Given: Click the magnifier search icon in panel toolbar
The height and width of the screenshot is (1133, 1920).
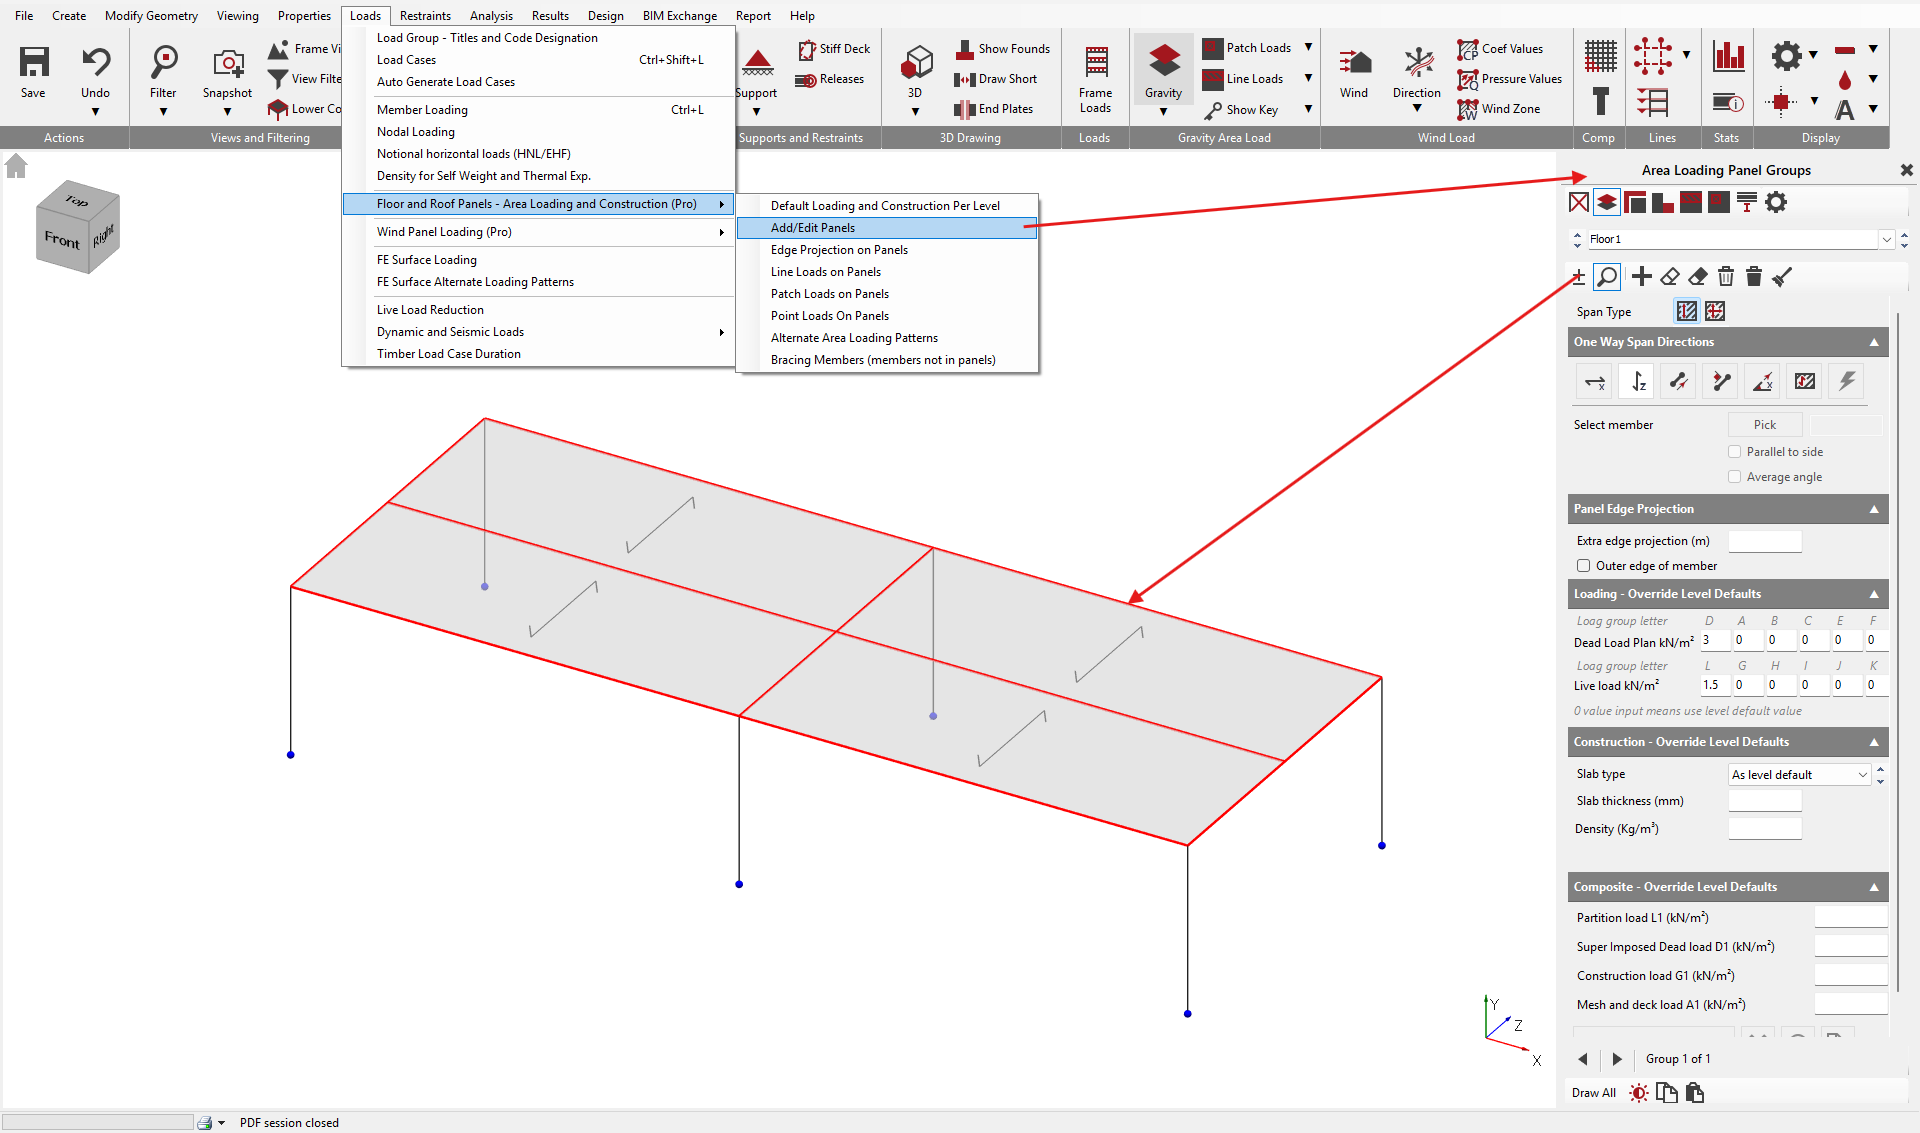Looking at the screenshot, I should click(1607, 276).
